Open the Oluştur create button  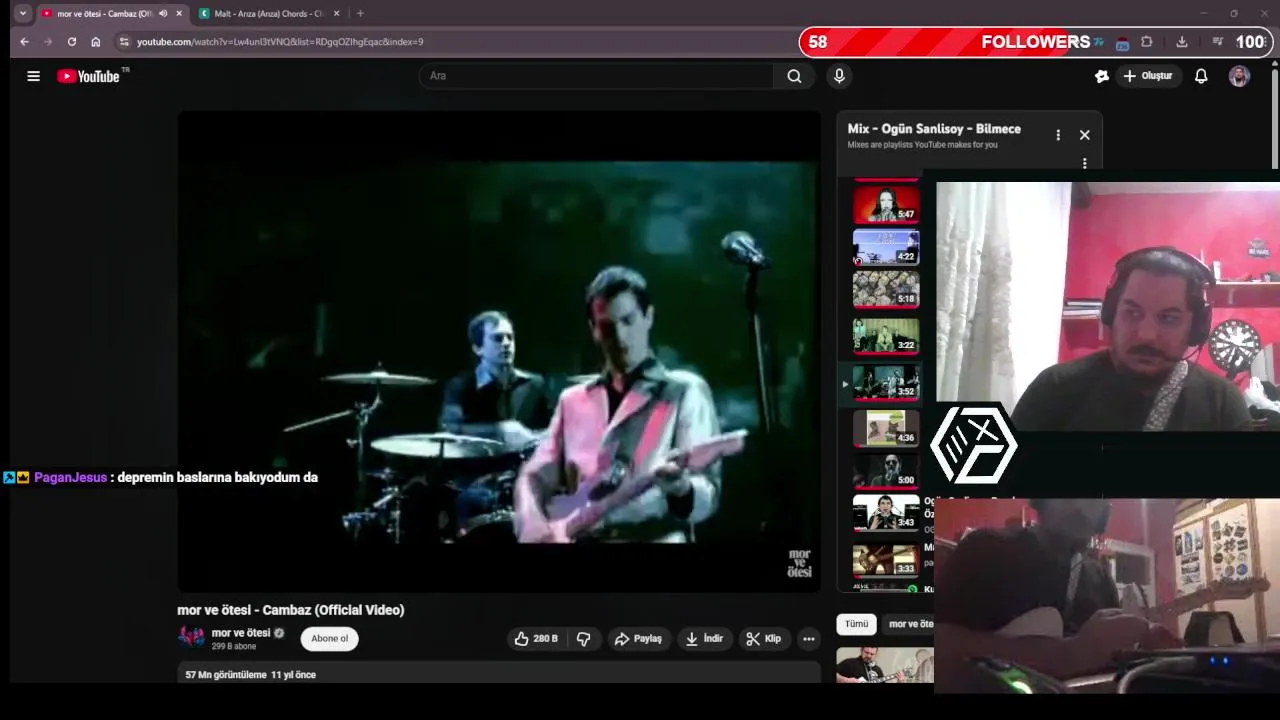1148,76
